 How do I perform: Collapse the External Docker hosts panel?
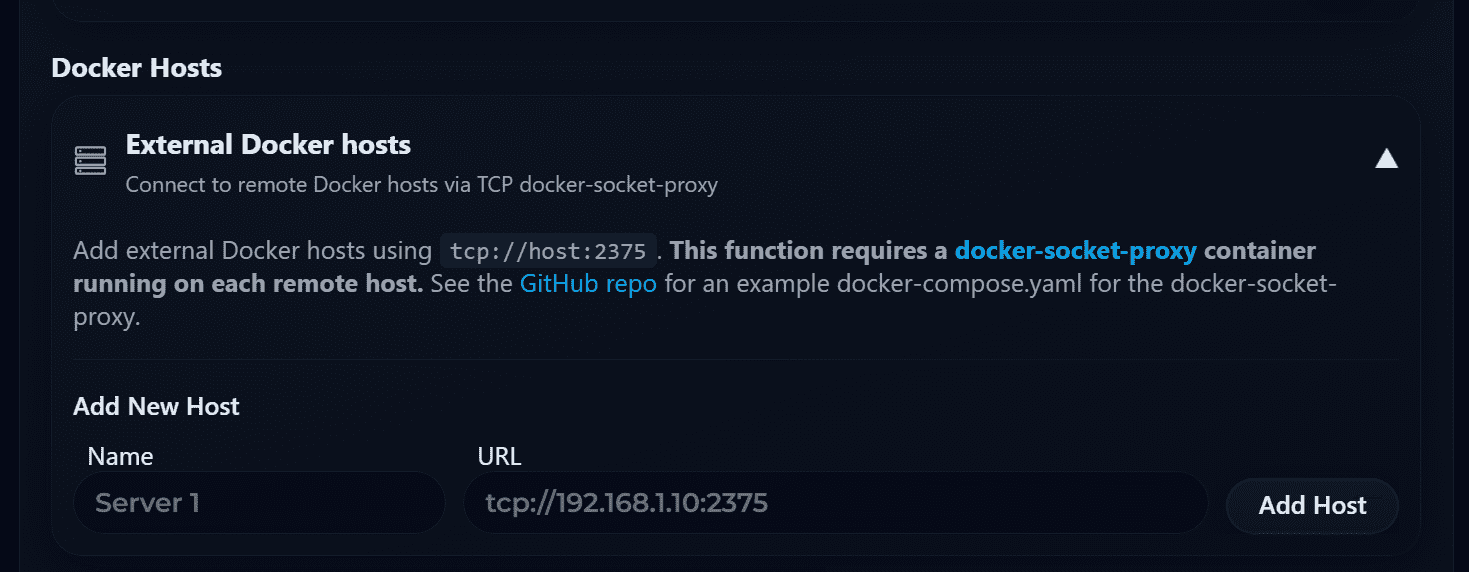coord(1386,159)
